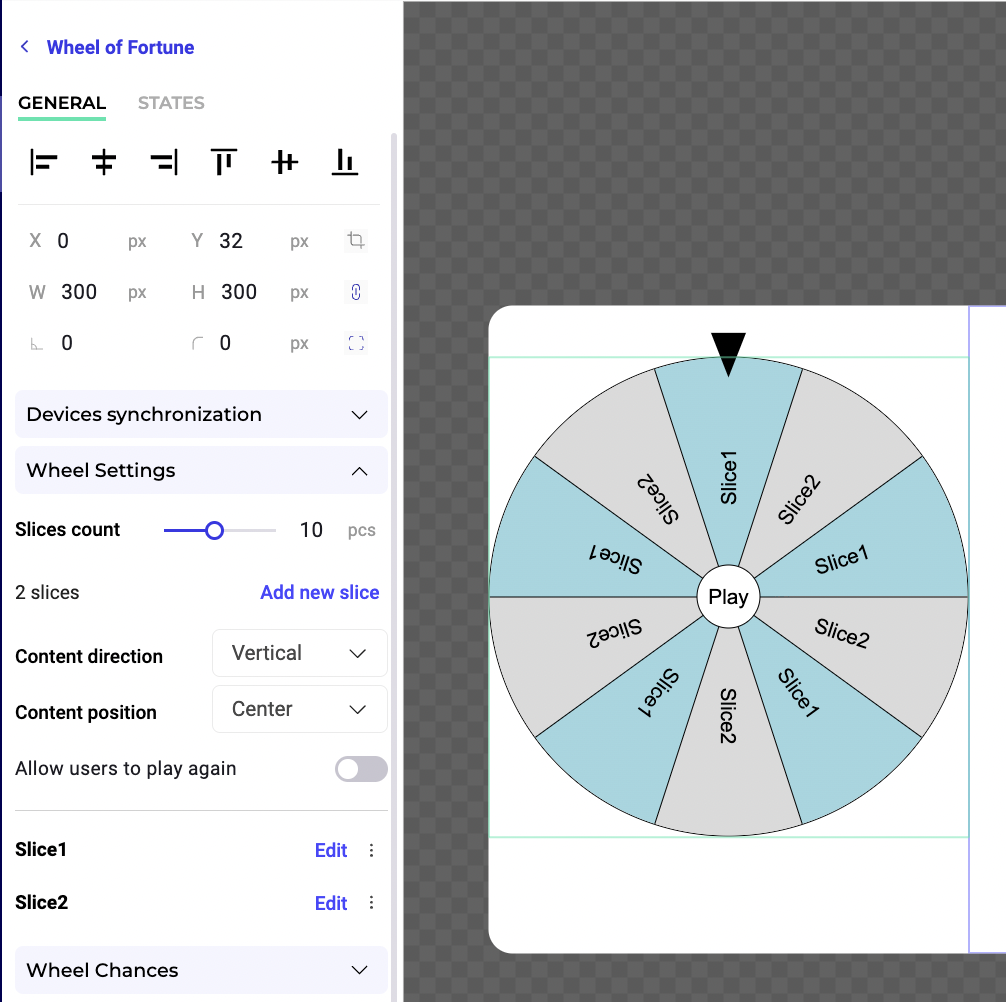Click the align right icon

click(x=164, y=162)
